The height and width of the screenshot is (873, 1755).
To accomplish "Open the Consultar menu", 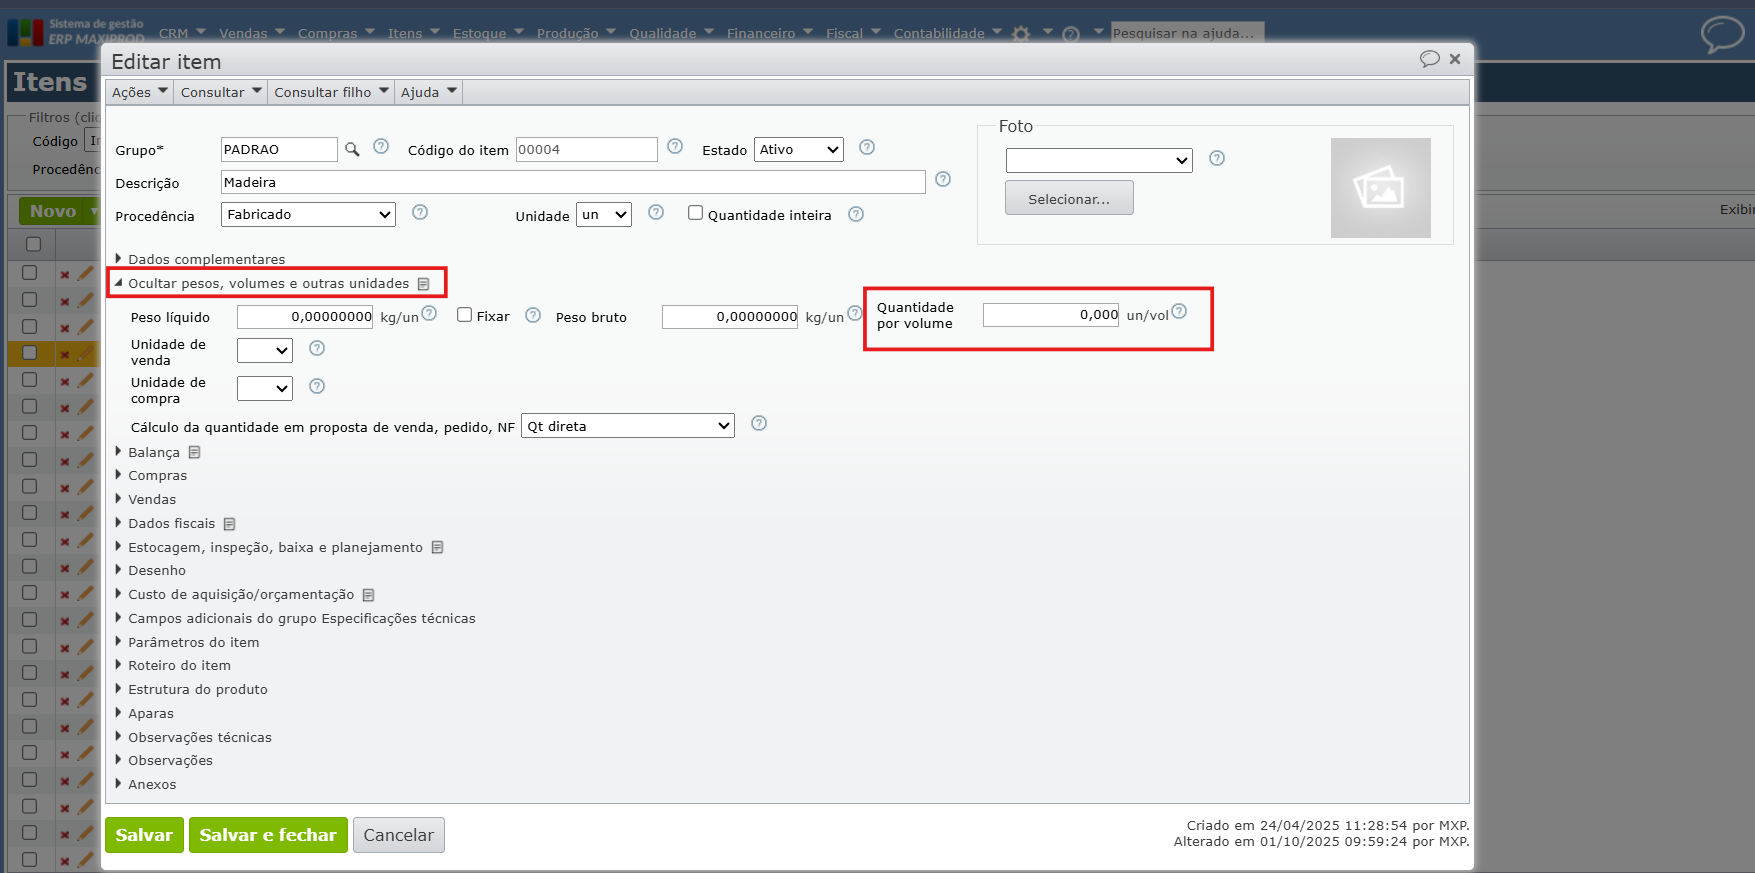I will click(221, 92).
